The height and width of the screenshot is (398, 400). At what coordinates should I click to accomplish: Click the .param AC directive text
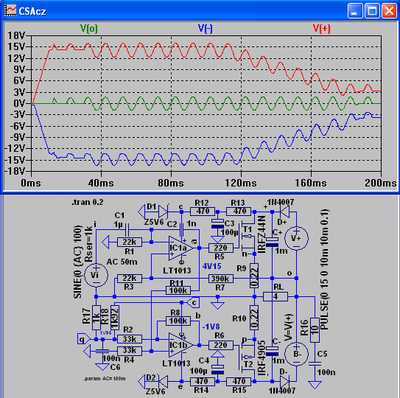tap(105, 379)
